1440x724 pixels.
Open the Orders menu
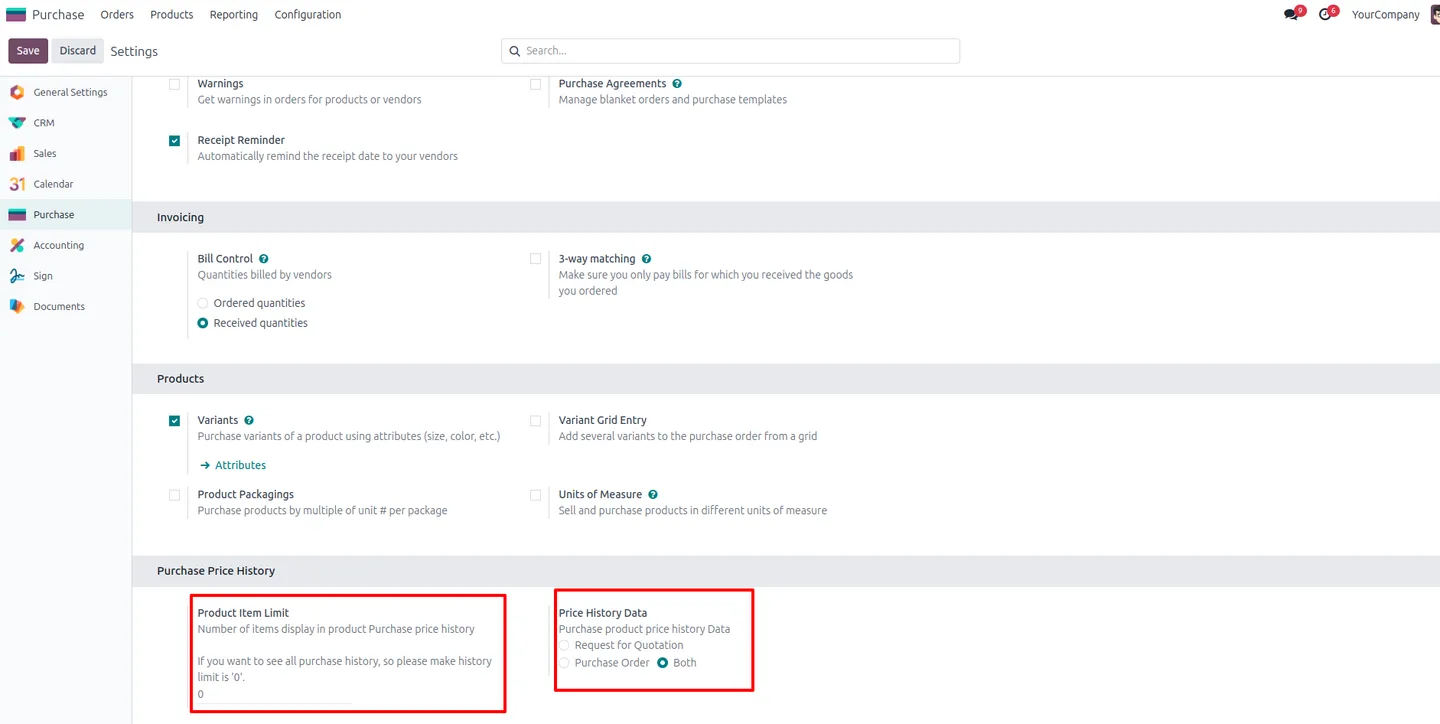pyautogui.click(x=117, y=15)
